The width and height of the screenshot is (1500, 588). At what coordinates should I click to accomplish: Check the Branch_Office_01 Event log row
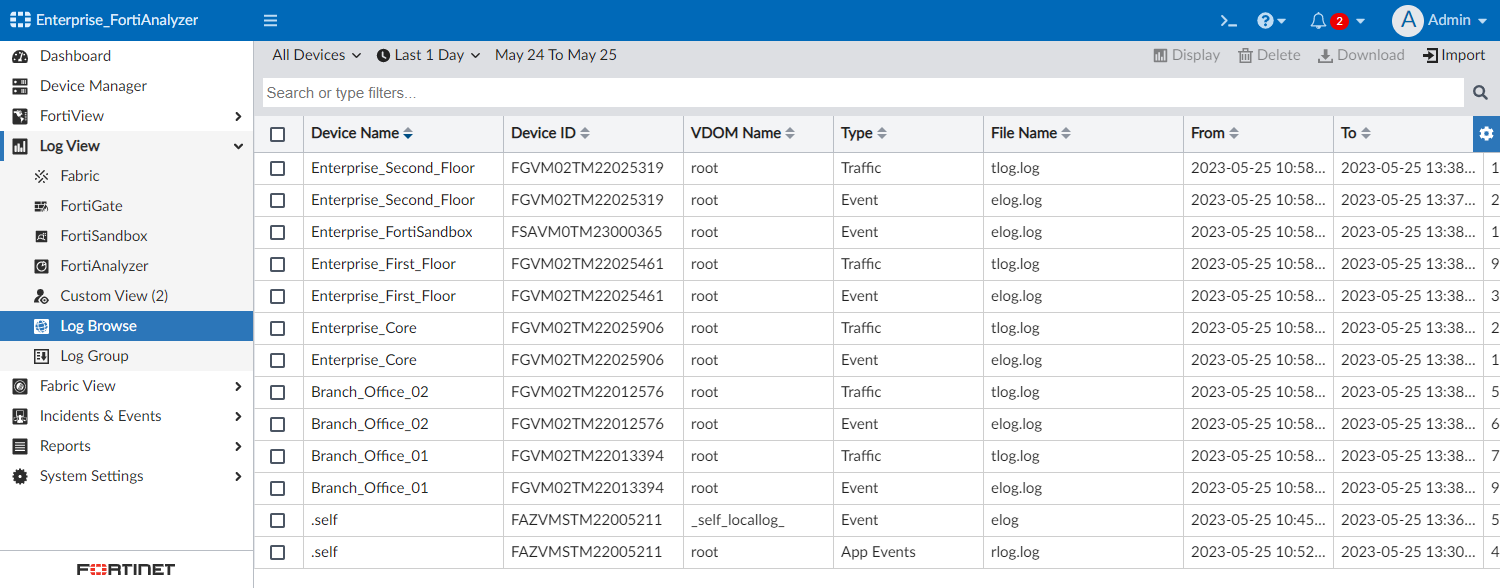[277, 487]
